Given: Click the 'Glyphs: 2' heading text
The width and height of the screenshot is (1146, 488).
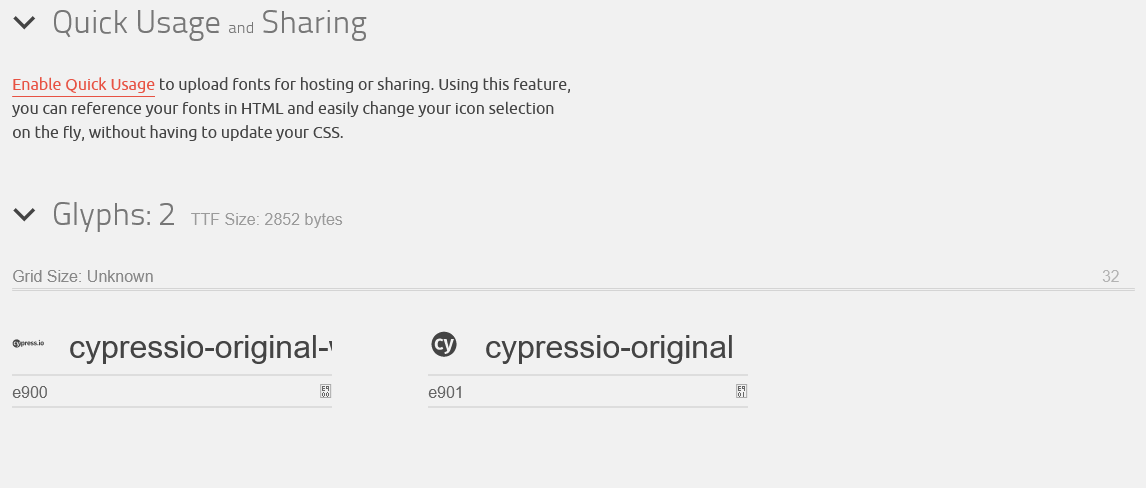Looking at the screenshot, I should click(113, 214).
